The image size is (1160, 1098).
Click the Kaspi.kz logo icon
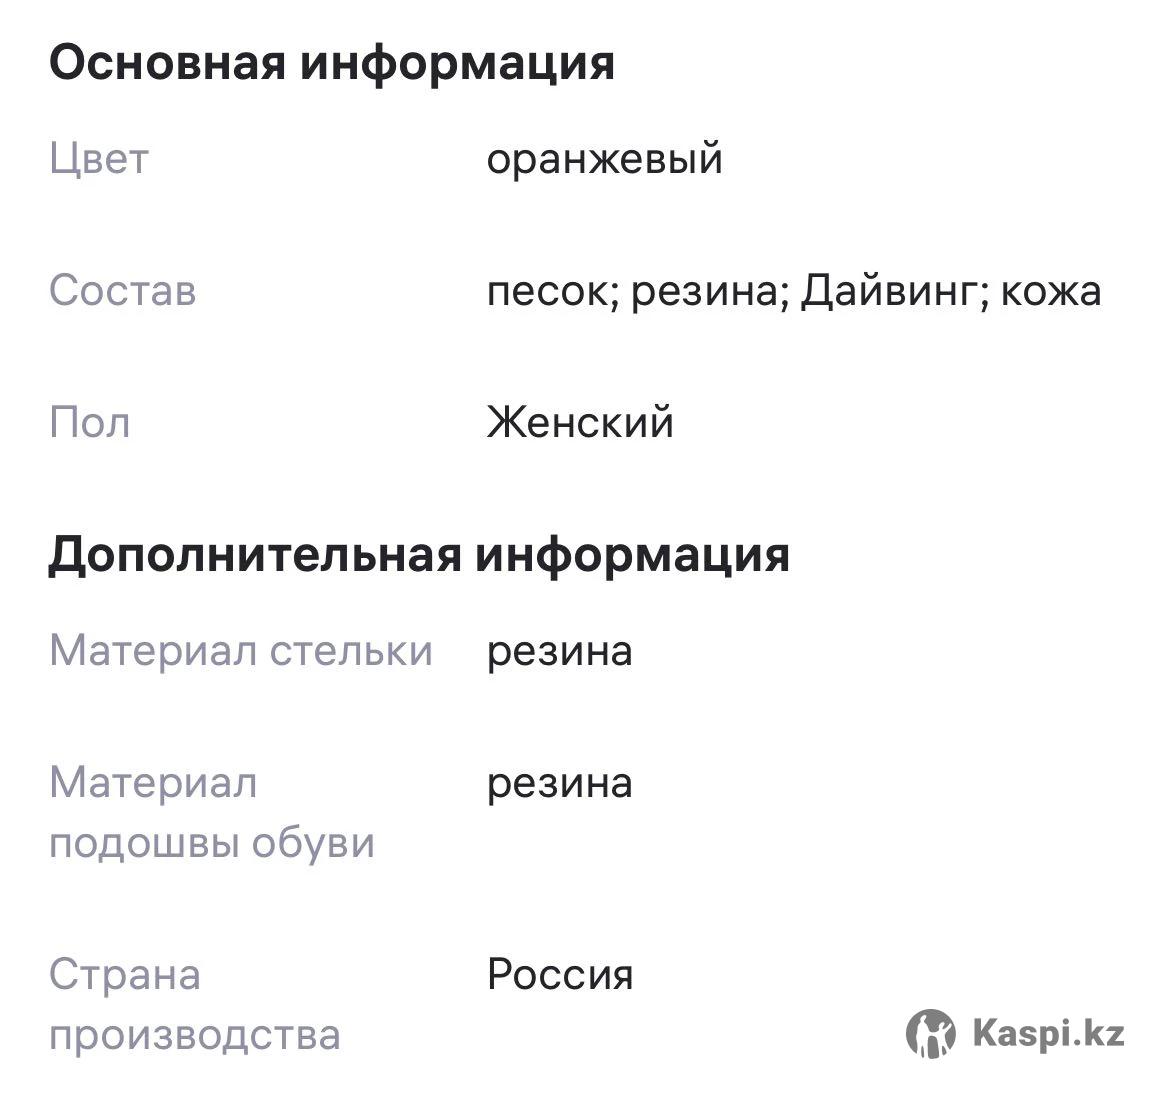click(931, 1033)
